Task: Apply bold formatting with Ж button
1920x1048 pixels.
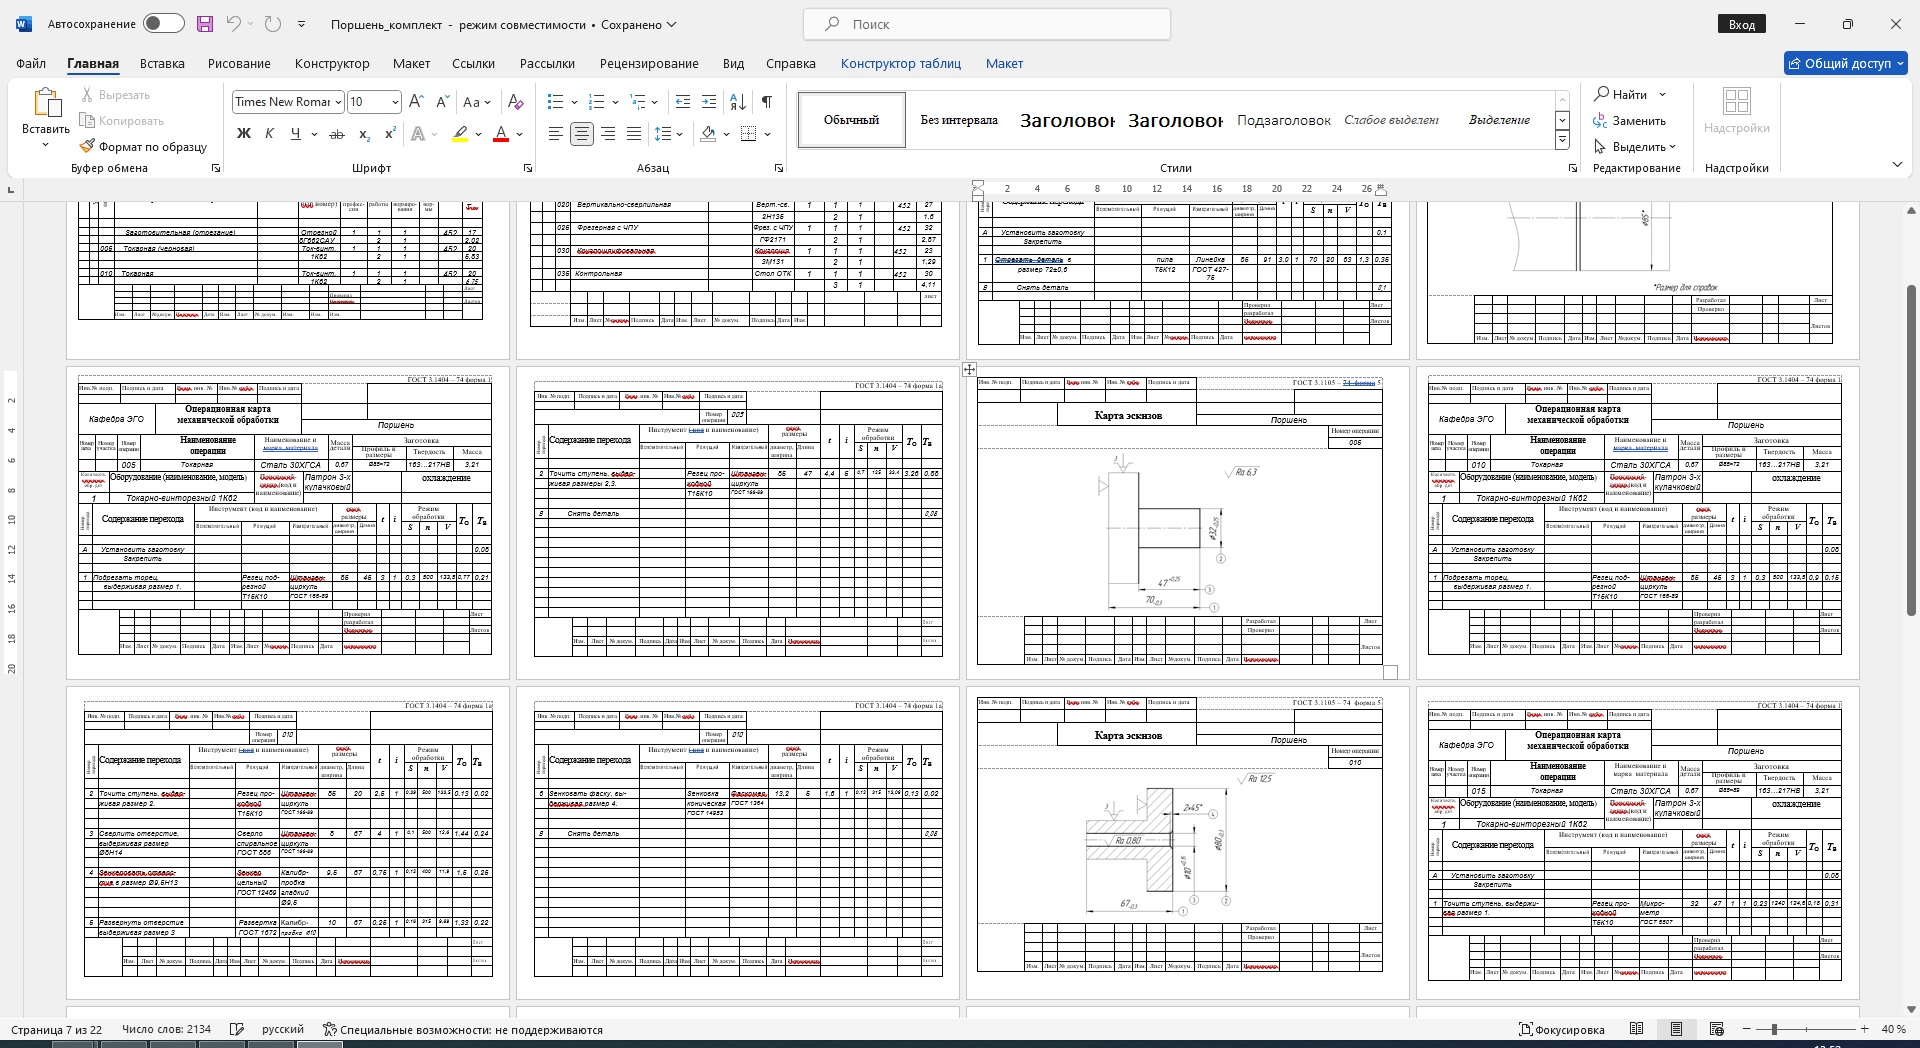Action: (243, 133)
